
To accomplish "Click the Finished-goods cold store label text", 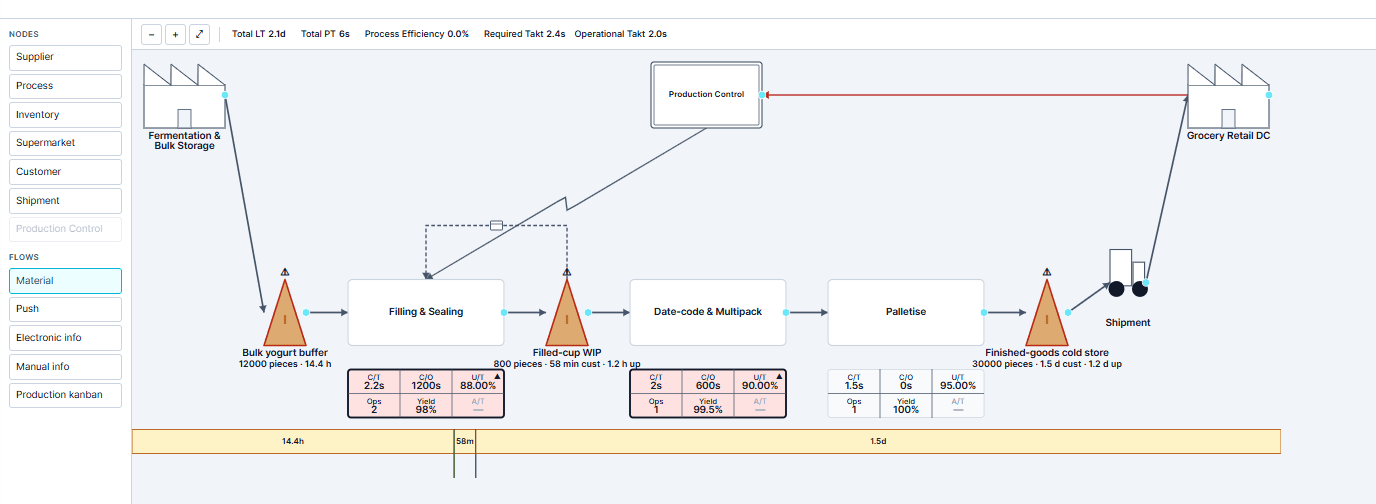I will pos(1047,353).
